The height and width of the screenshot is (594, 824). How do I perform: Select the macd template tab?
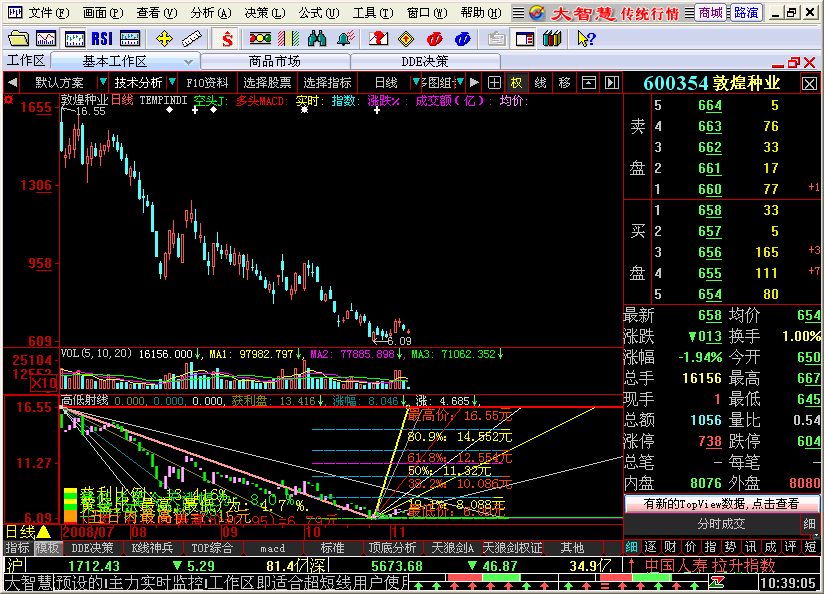272,548
